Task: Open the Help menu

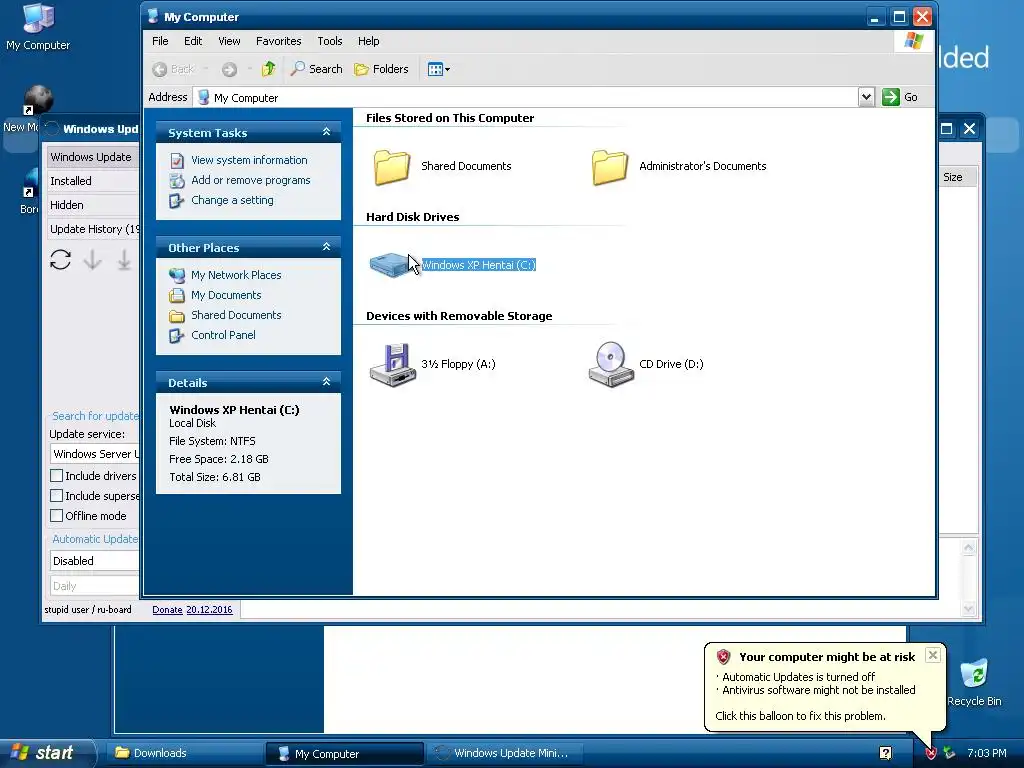Action: [x=368, y=41]
